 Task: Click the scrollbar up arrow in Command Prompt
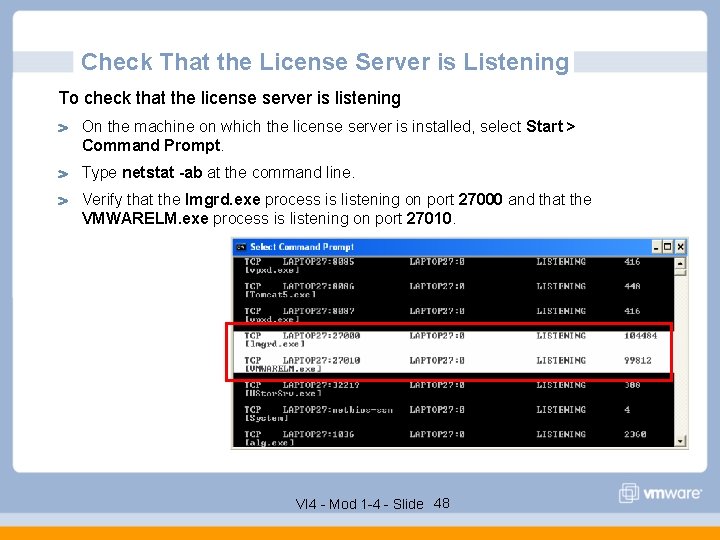[680, 263]
